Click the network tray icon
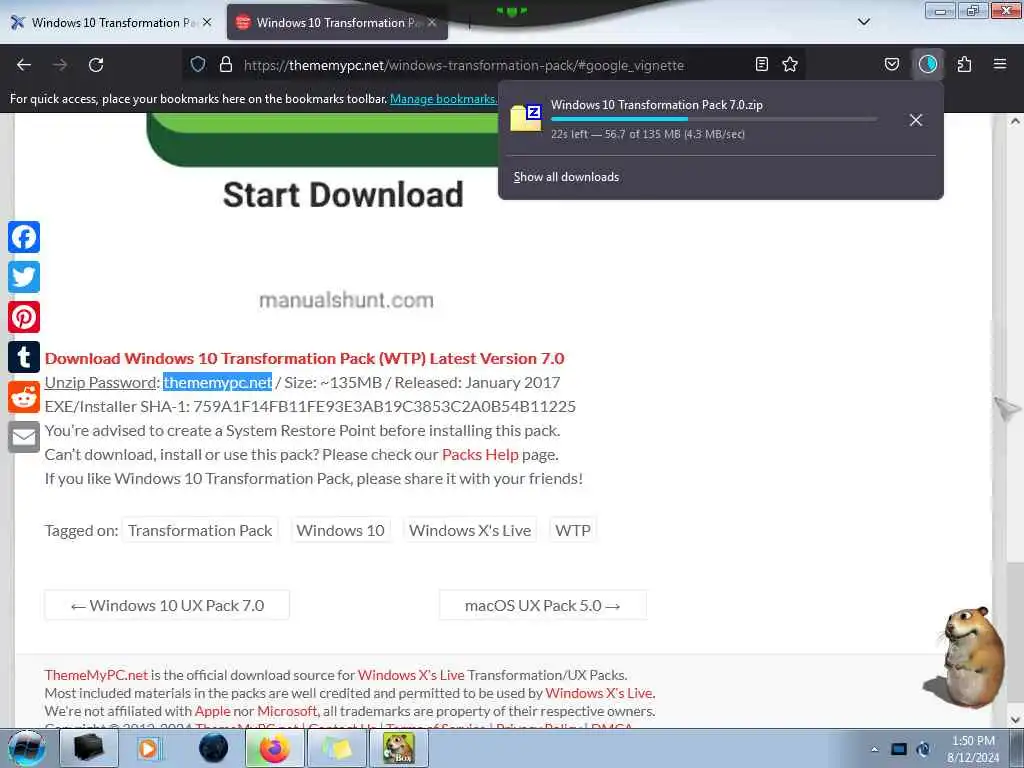Image resolution: width=1024 pixels, height=768 pixels. coord(899,749)
